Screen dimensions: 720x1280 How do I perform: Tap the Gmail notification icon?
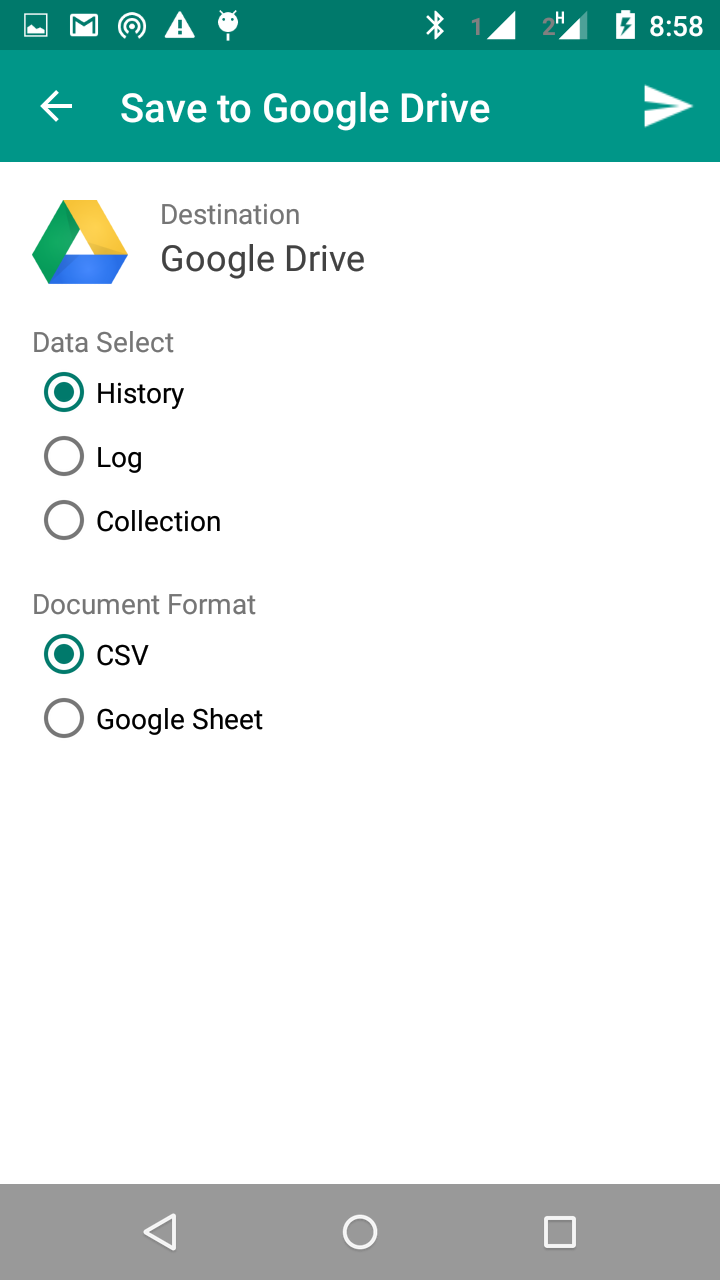pyautogui.click(x=84, y=25)
